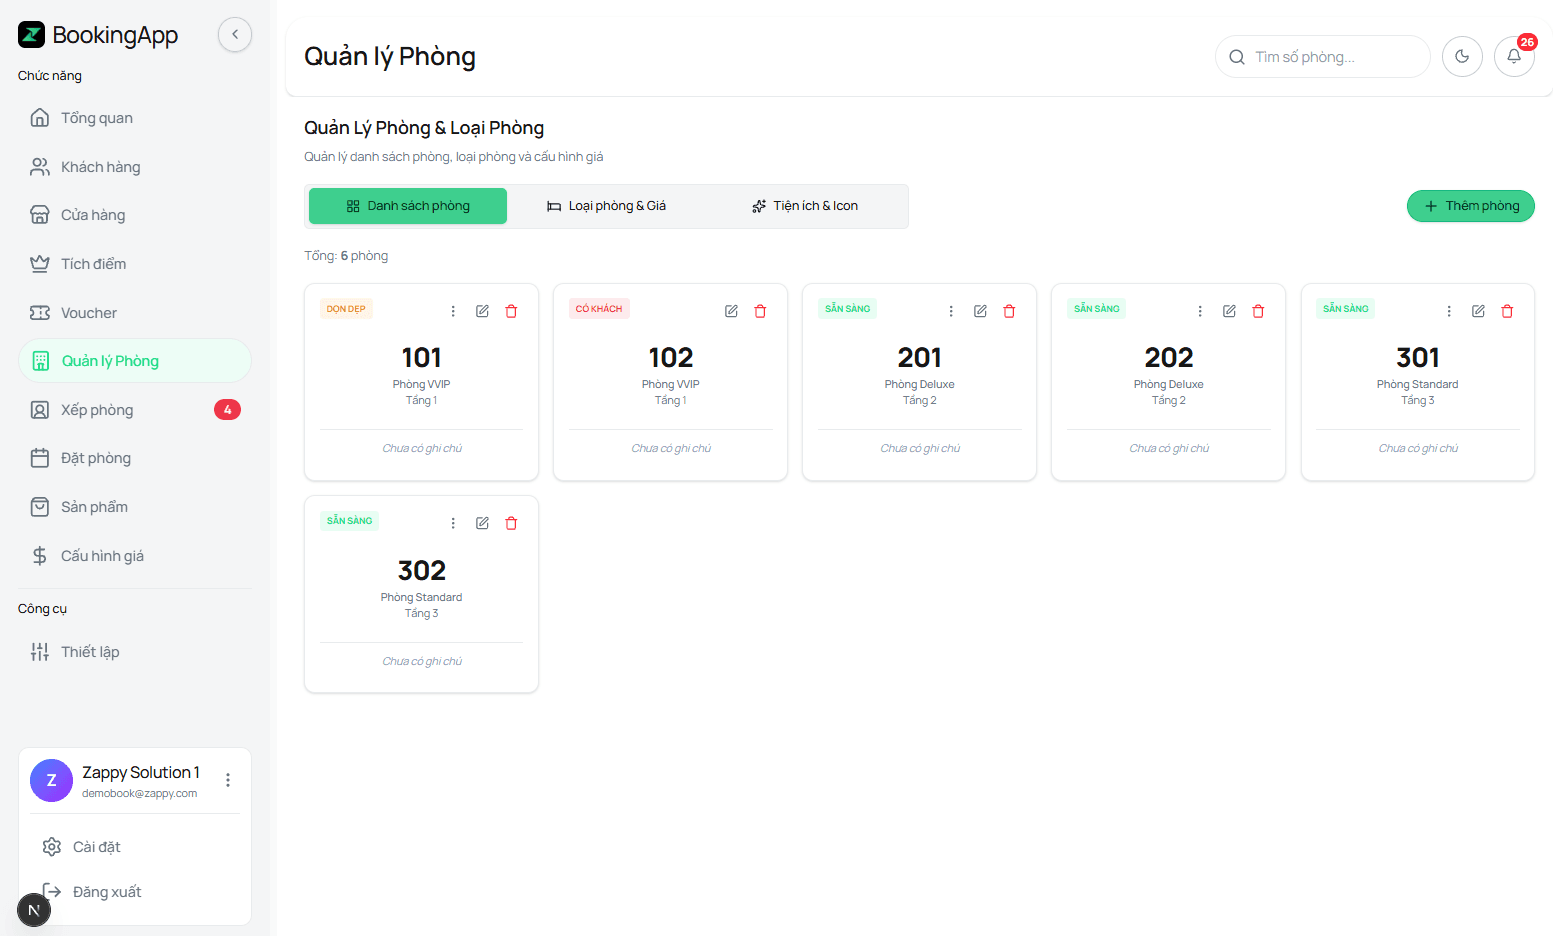Image resolution: width=1553 pixels, height=936 pixels.
Task: Open the three-dot menu on room 201
Action: [x=951, y=311]
